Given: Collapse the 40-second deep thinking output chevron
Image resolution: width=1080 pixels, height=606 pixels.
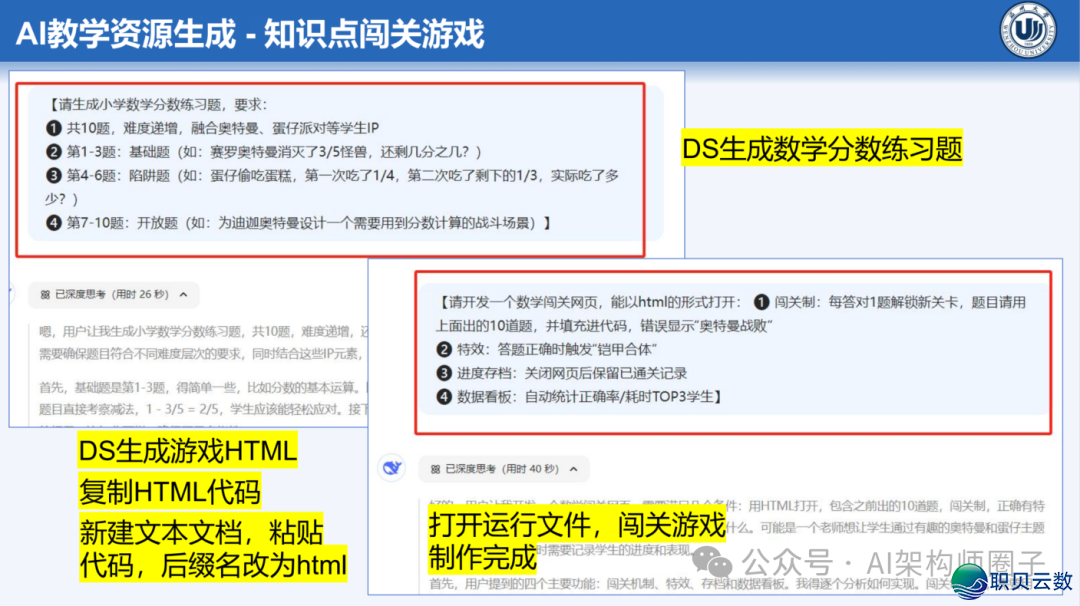Looking at the screenshot, I should [x=573, y=469].
